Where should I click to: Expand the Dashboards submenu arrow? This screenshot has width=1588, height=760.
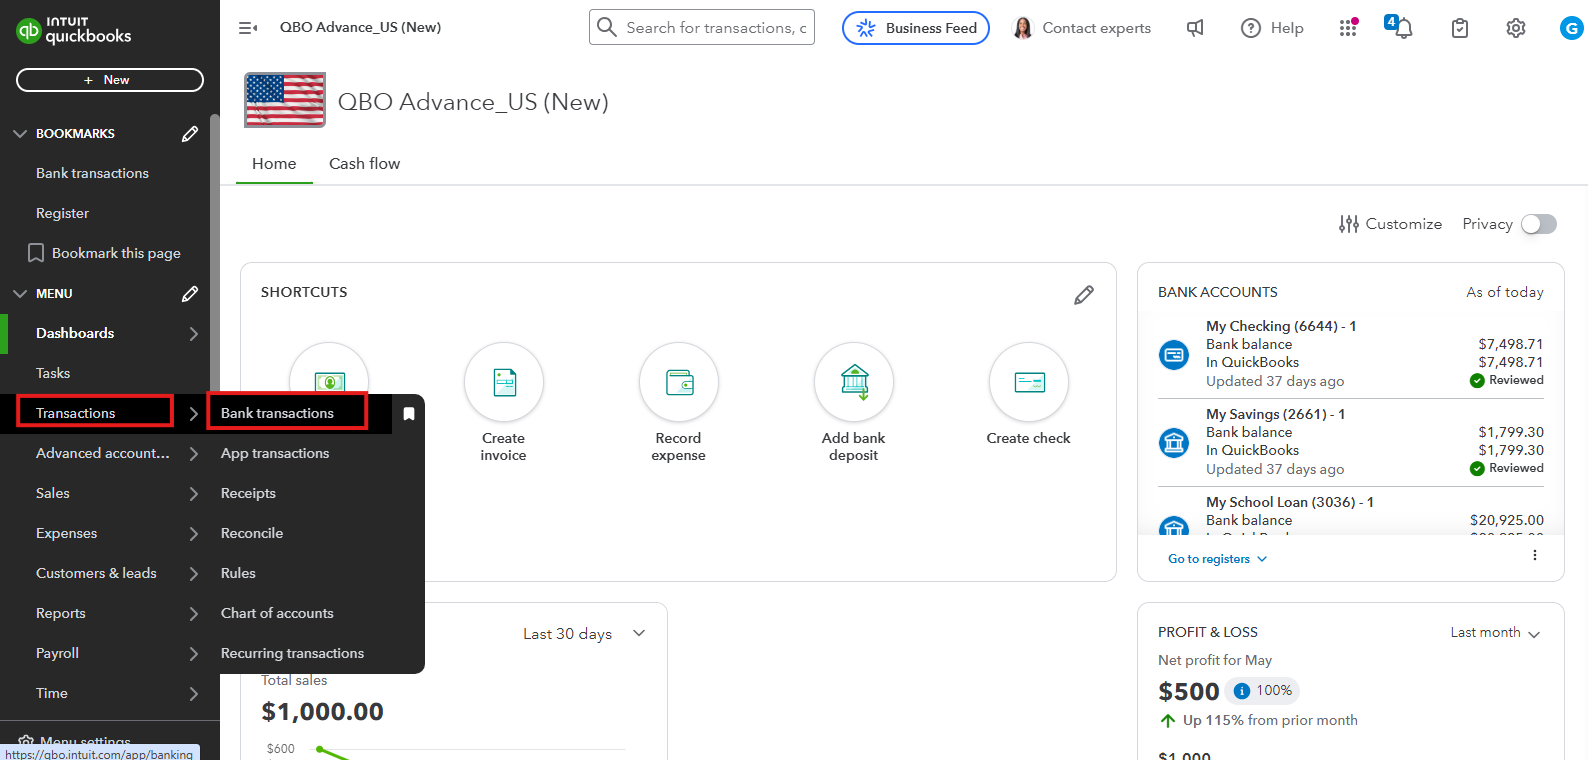tap(194, 333)
